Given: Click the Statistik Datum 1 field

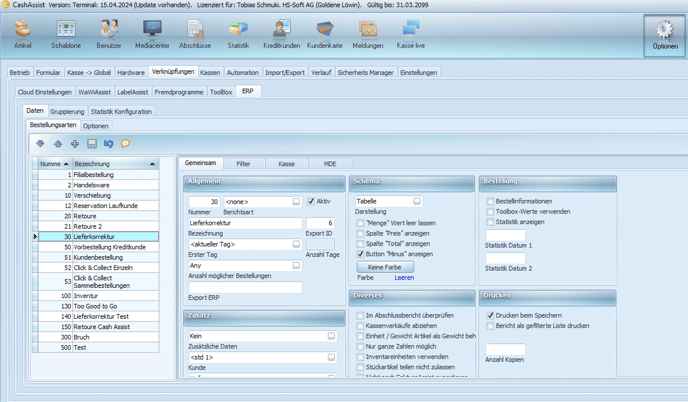Looking at the screenshot, I should click(x=505, y=235).
